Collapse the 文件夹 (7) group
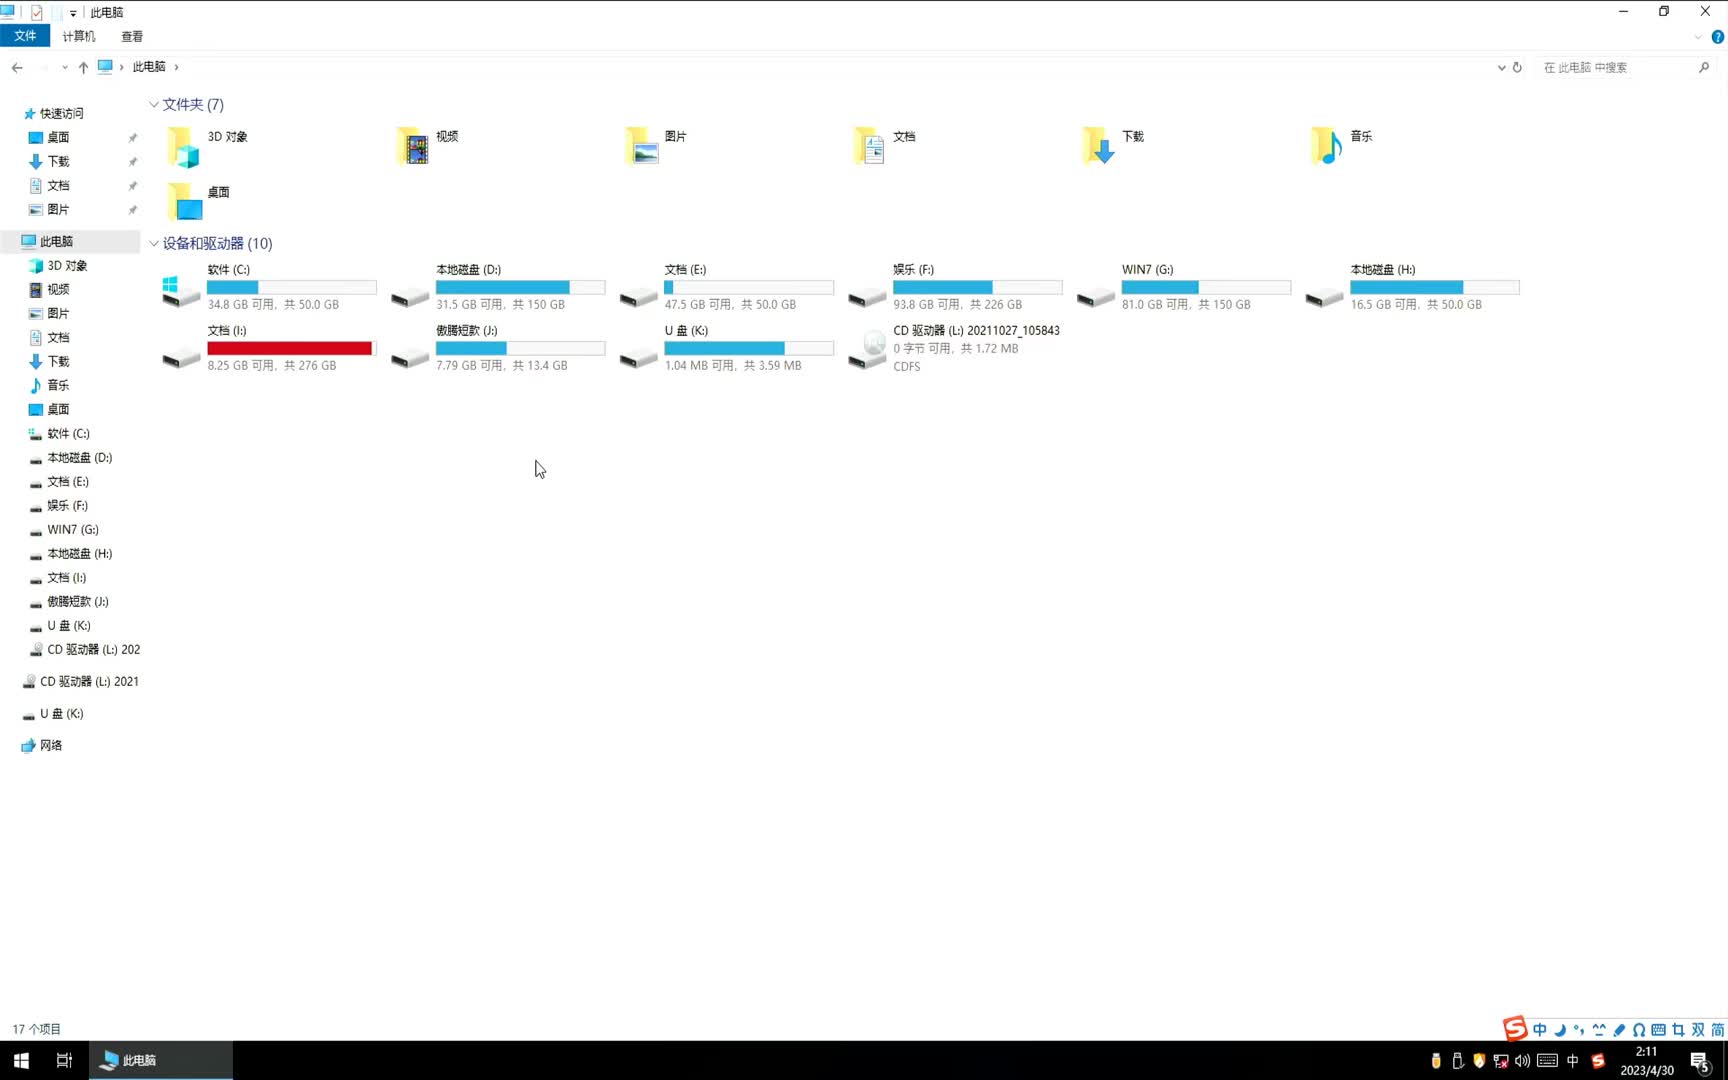This screenshot has width=1728, height=1080. [x=154, y=105]
